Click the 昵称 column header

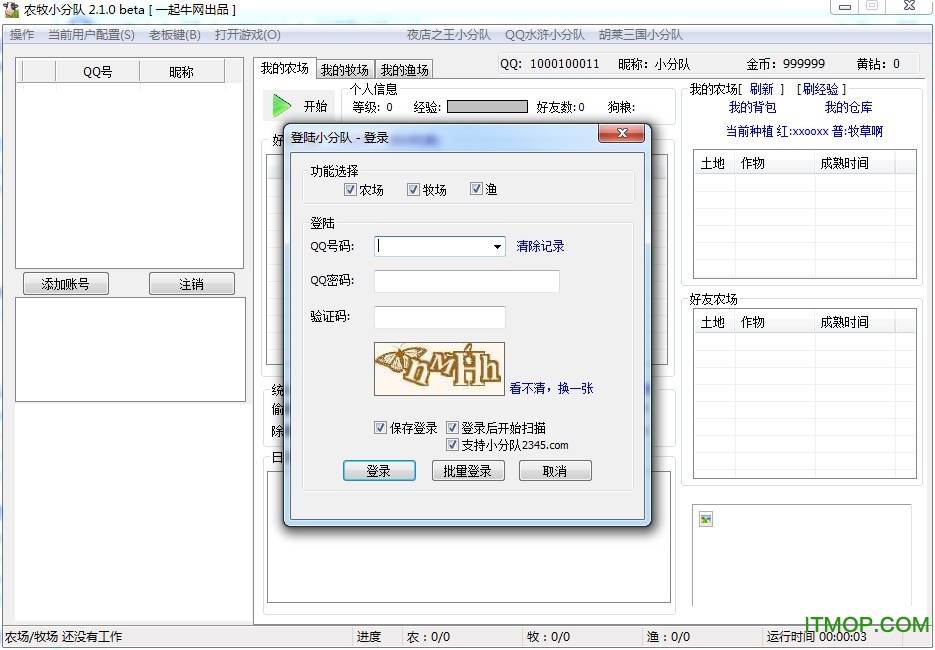(181, 72)
